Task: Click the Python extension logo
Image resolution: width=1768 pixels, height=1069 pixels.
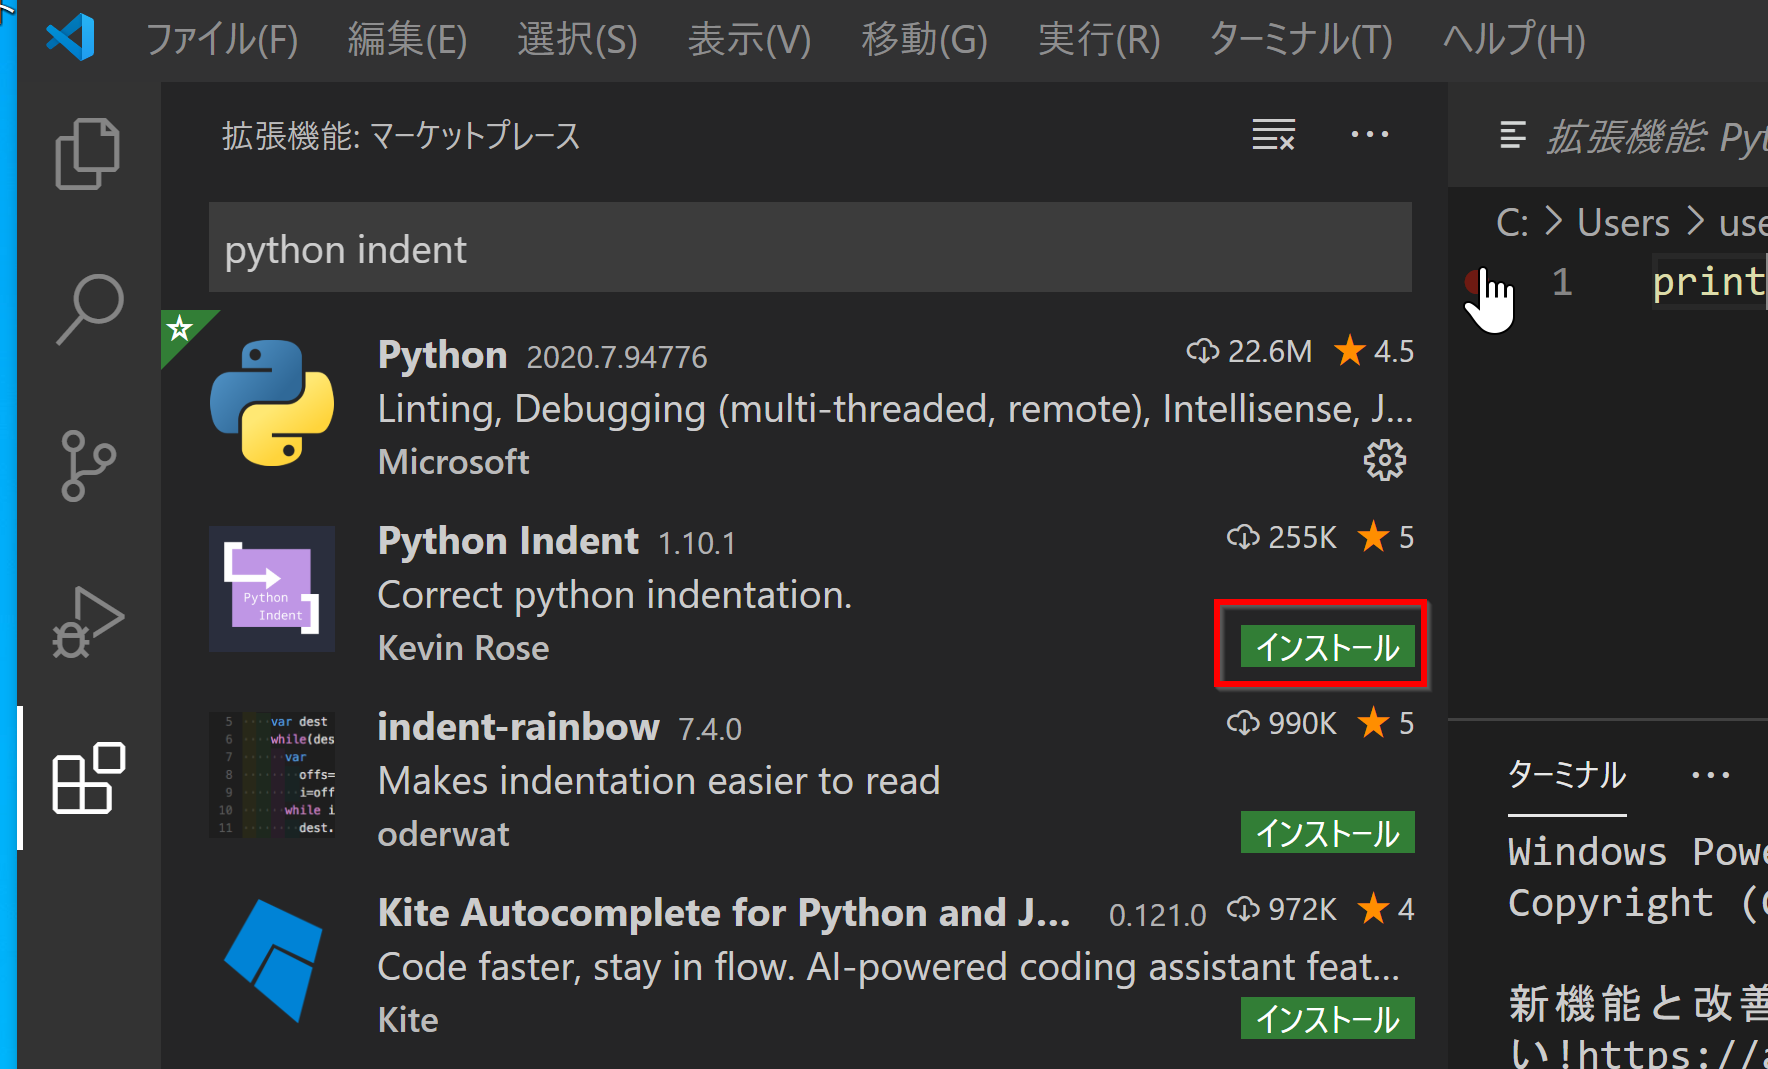Action: pyautogui.click(x=272, y=403)
